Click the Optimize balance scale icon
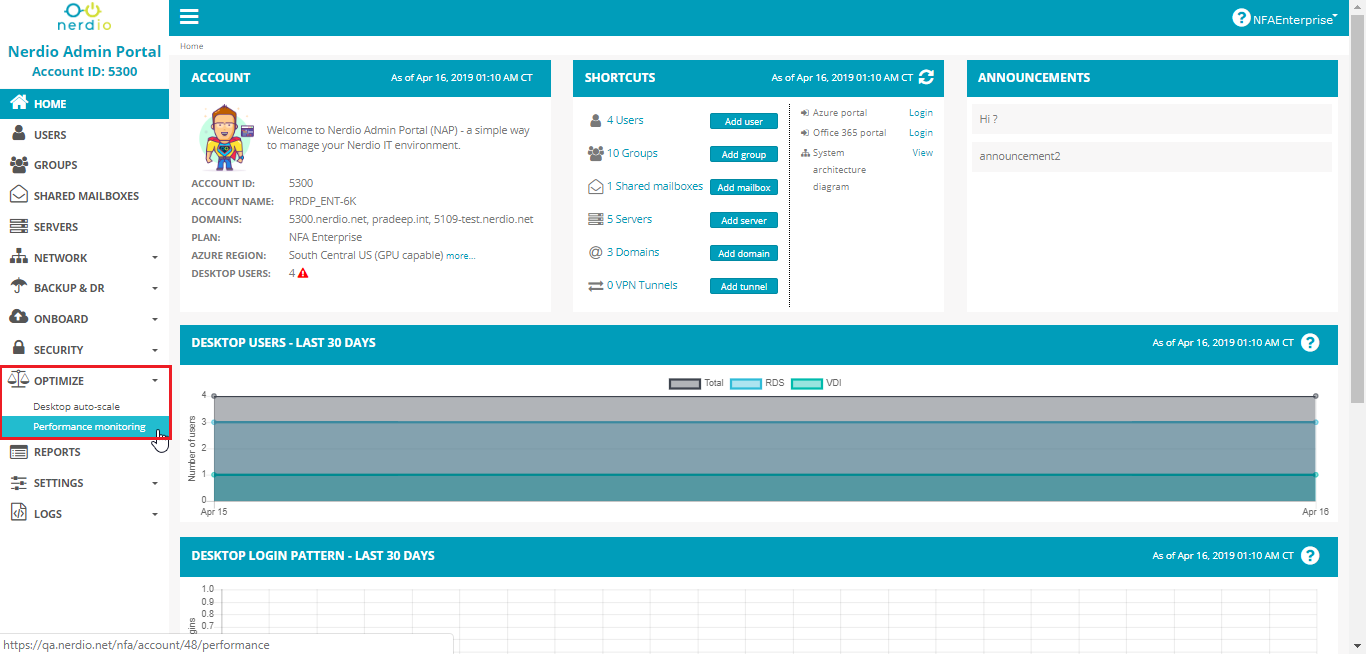This screenshot has height=654, width=1366. (18, 380)
